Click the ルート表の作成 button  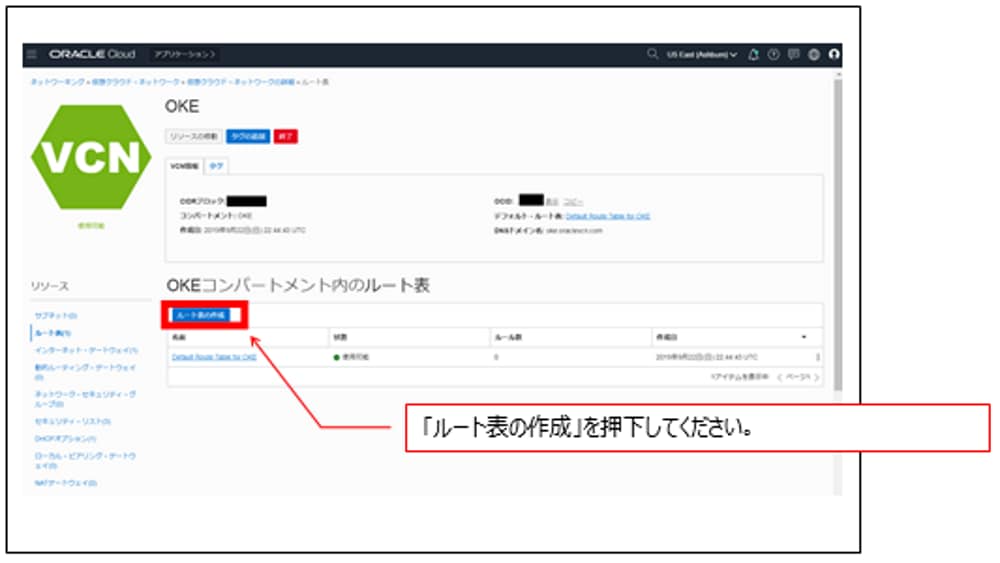click(x=200, y=315)
